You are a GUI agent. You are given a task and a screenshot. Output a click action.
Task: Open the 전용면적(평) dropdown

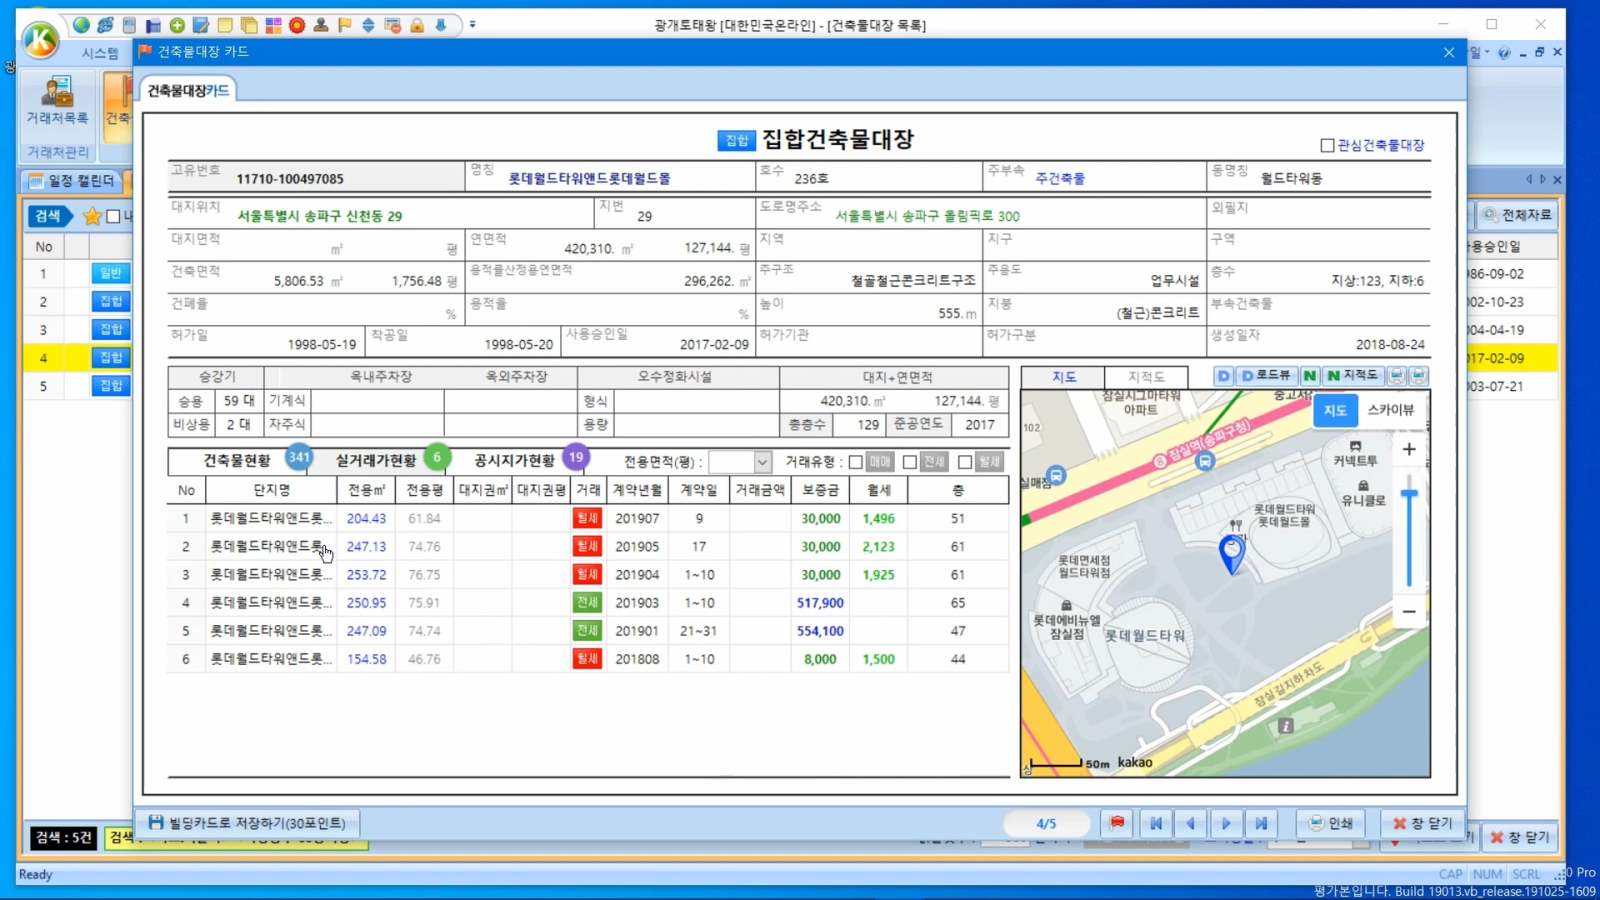tap(762, 462)
